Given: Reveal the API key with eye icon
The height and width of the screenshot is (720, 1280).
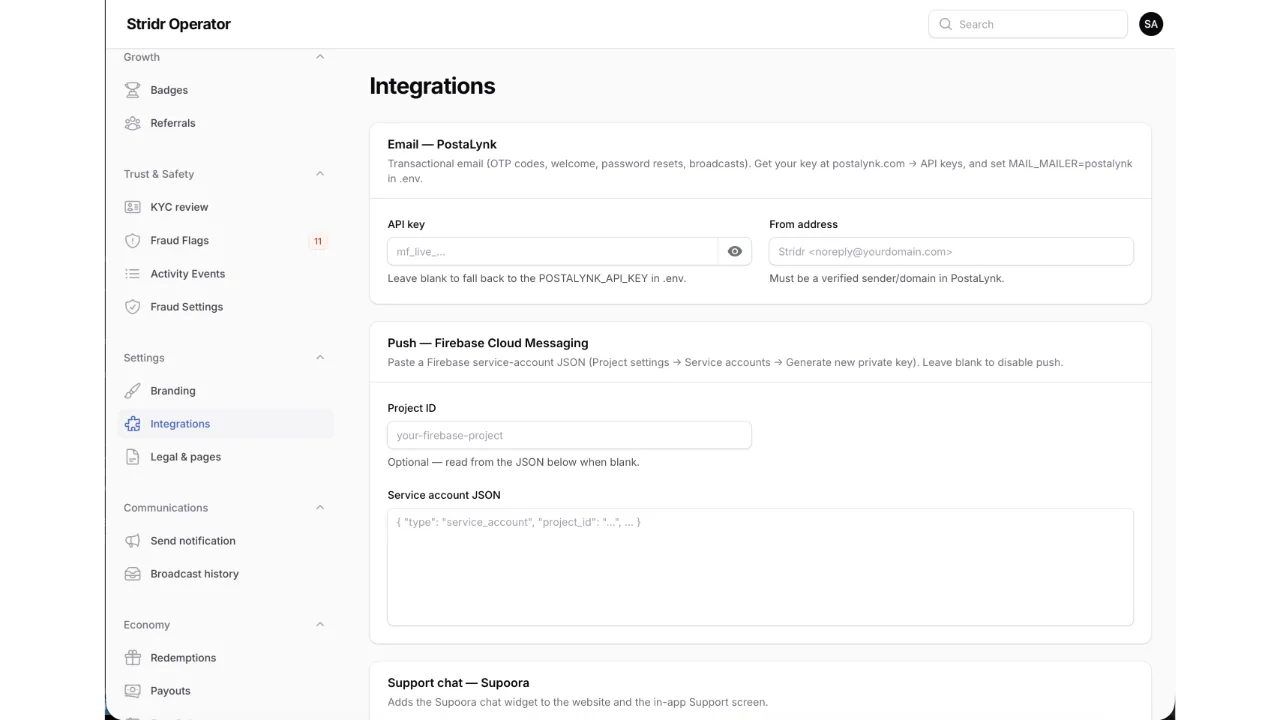Looking at the screenshot, I should pyautogui.click(x=735, y=252).
